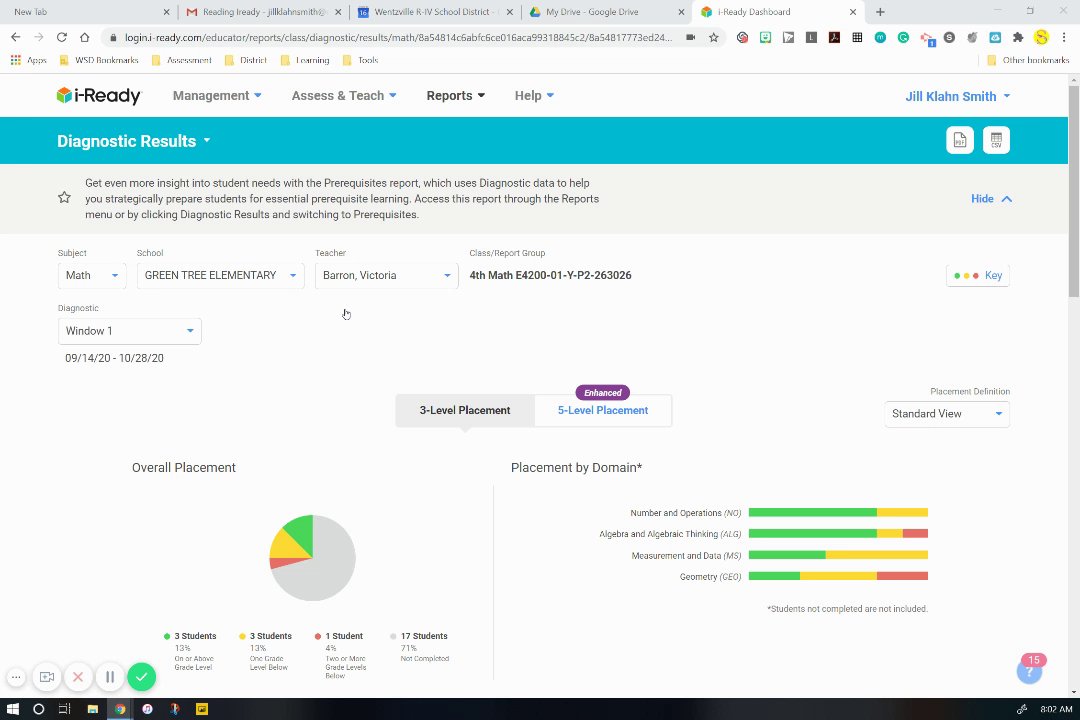Viewport: 1080px width, 720px height.
Task: Click the recorder camera icon
Action: click(47, 677)
